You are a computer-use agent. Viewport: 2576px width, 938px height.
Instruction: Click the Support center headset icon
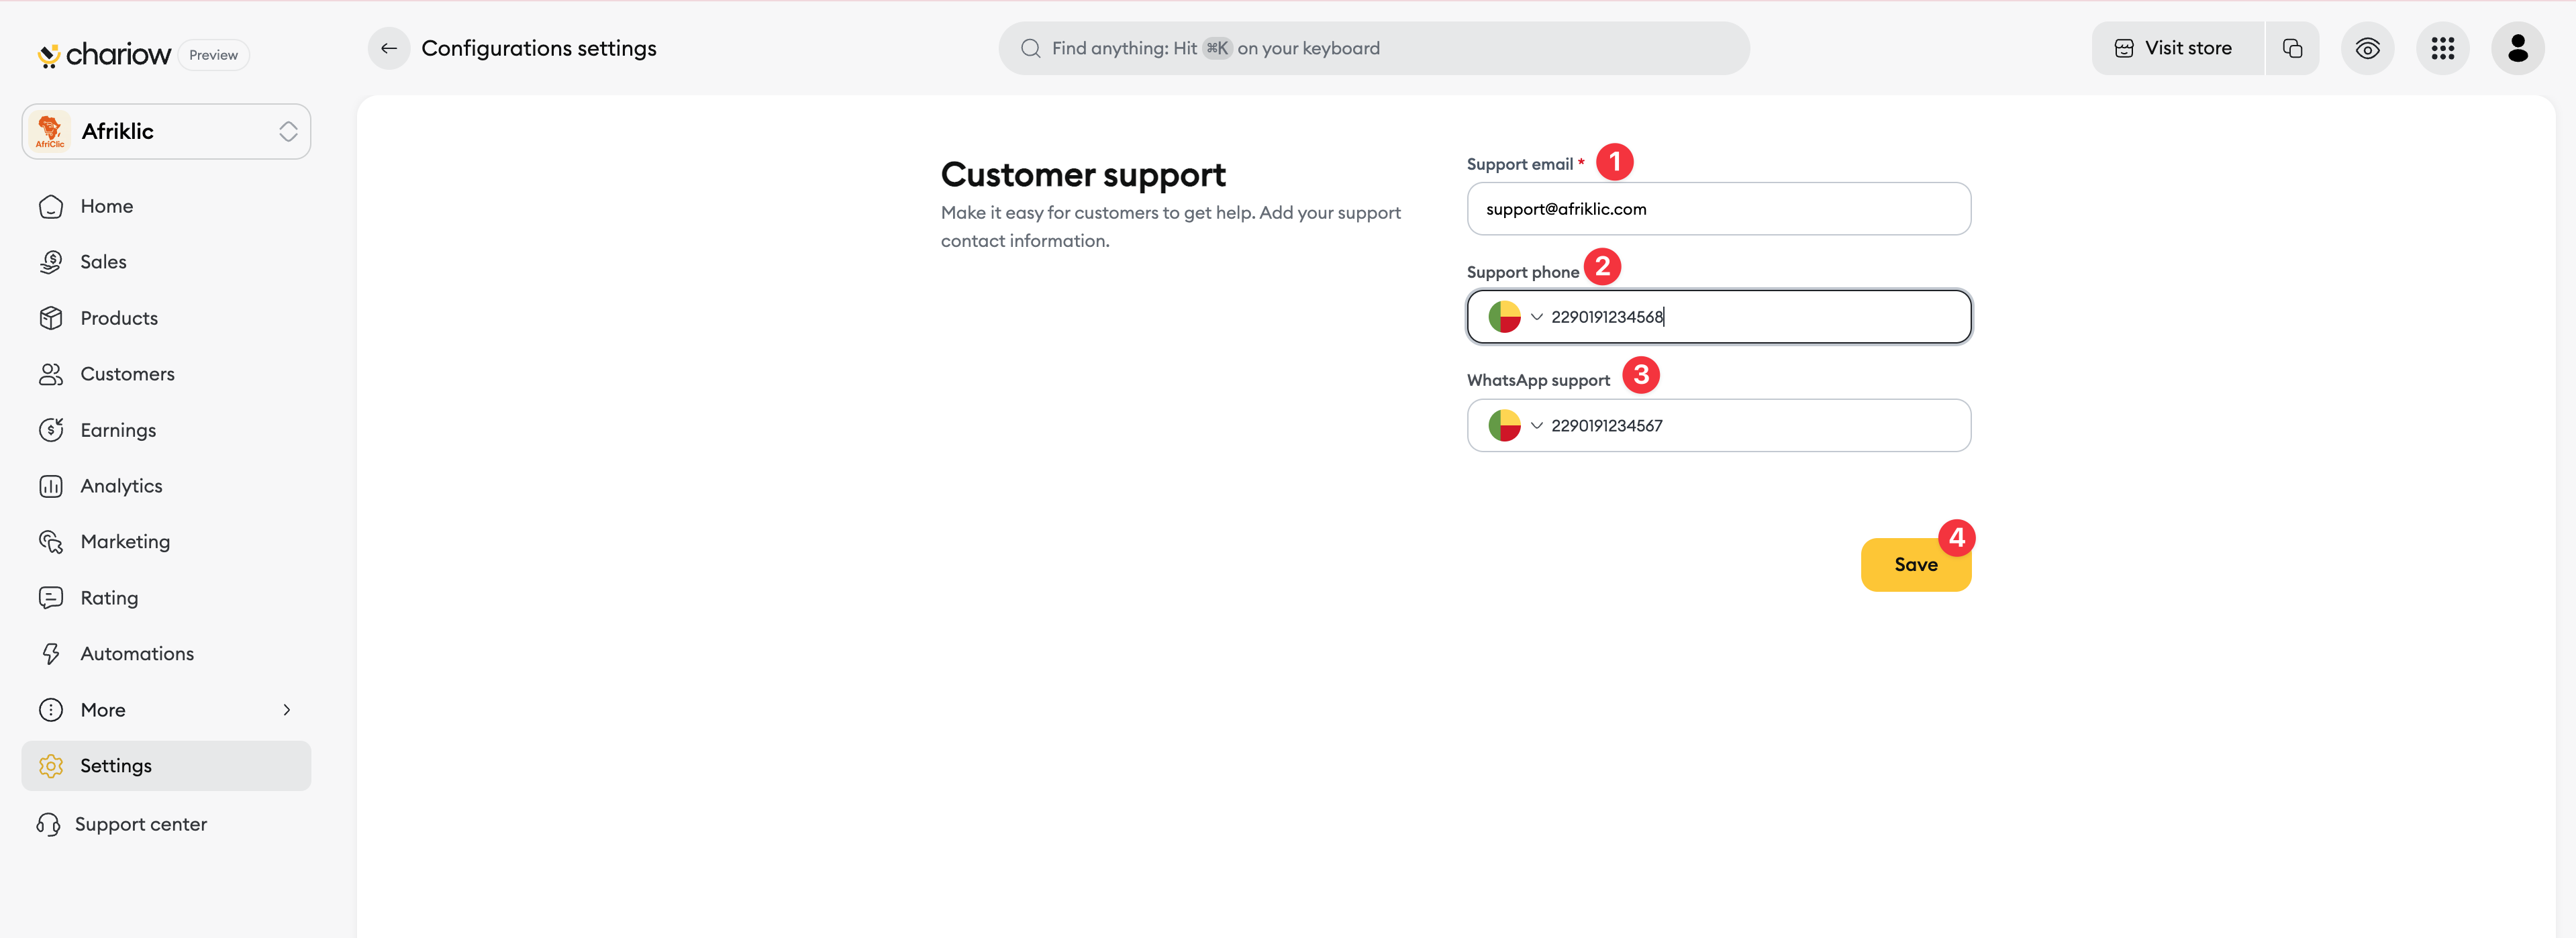coord(48,824)
